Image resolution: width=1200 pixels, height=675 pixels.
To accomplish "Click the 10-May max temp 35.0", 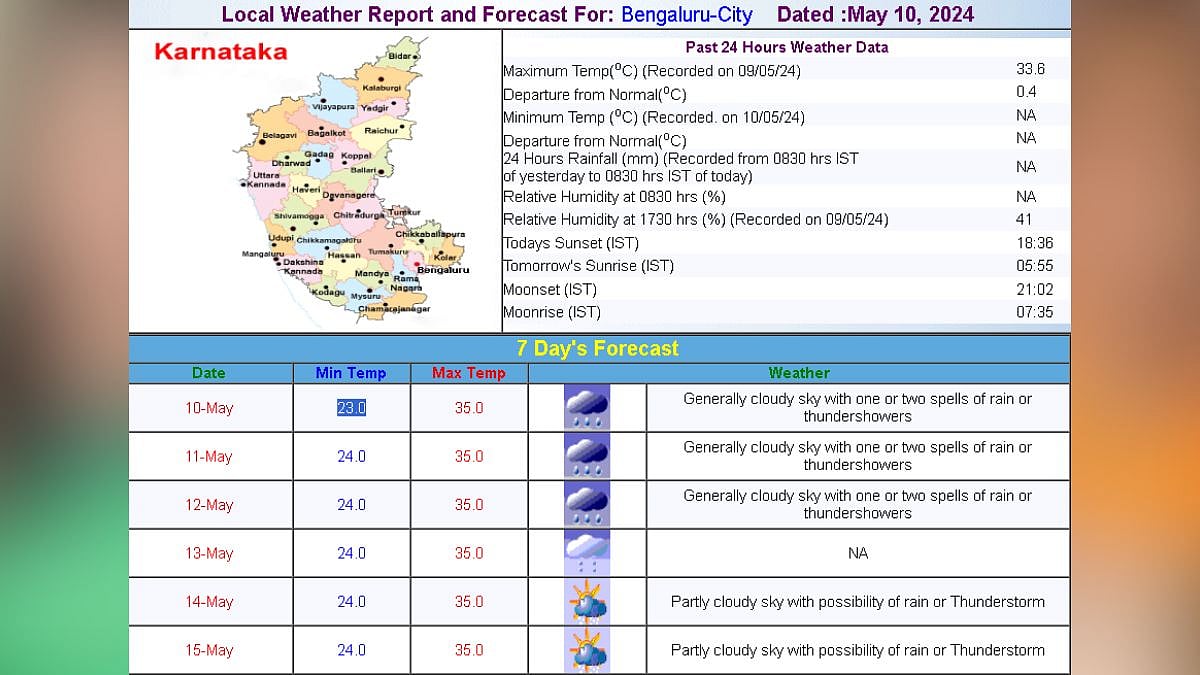I will (469, 408).
